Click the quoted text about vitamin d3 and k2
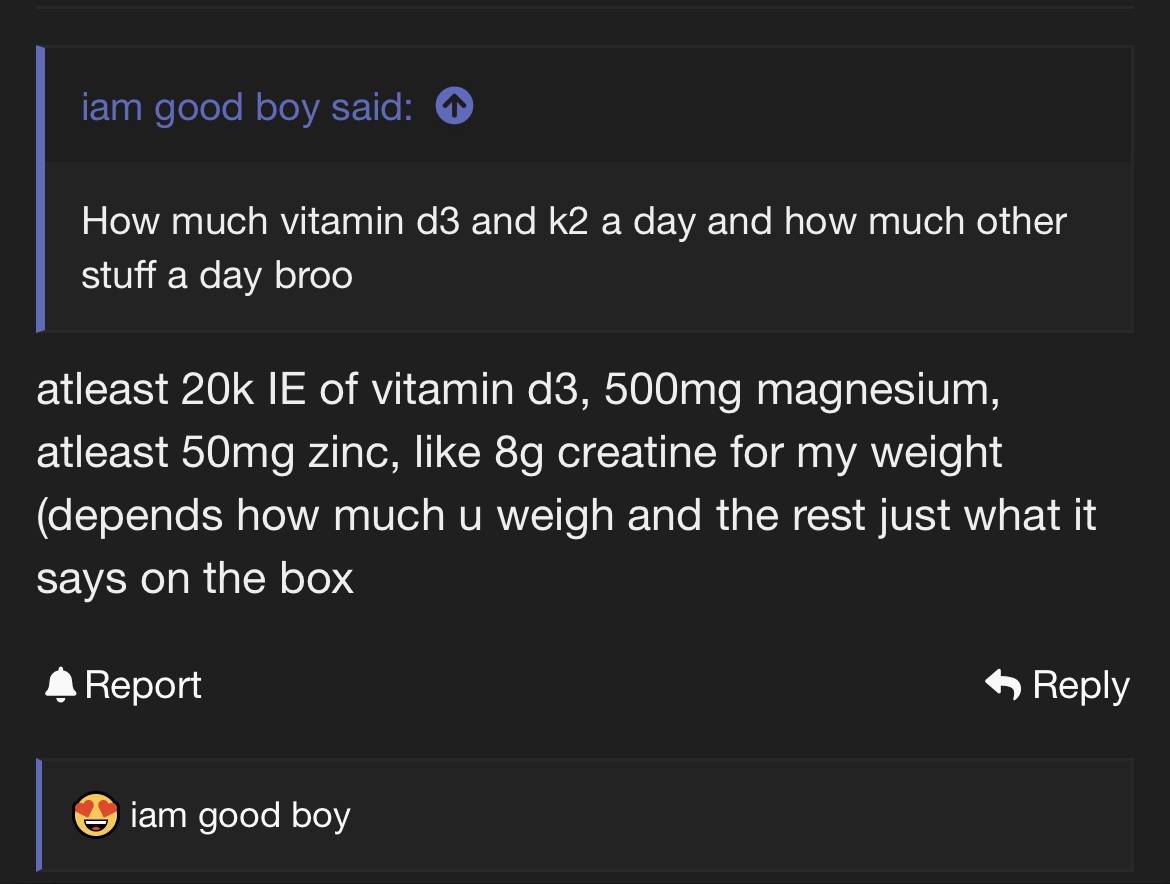Screen dimensions: 1170x884 point(574,220)
